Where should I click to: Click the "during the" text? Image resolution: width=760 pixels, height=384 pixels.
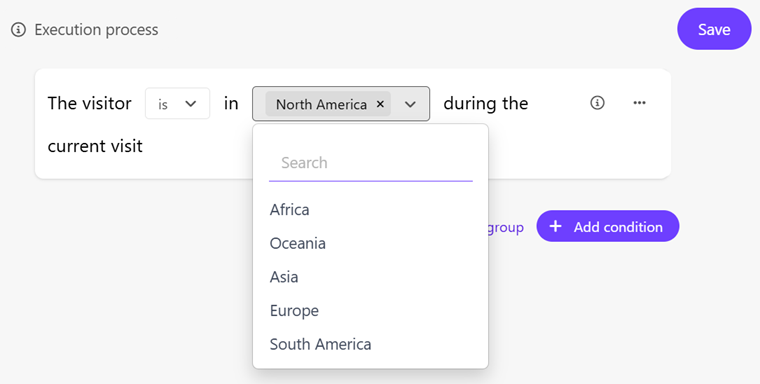click(x=486, y=103)
